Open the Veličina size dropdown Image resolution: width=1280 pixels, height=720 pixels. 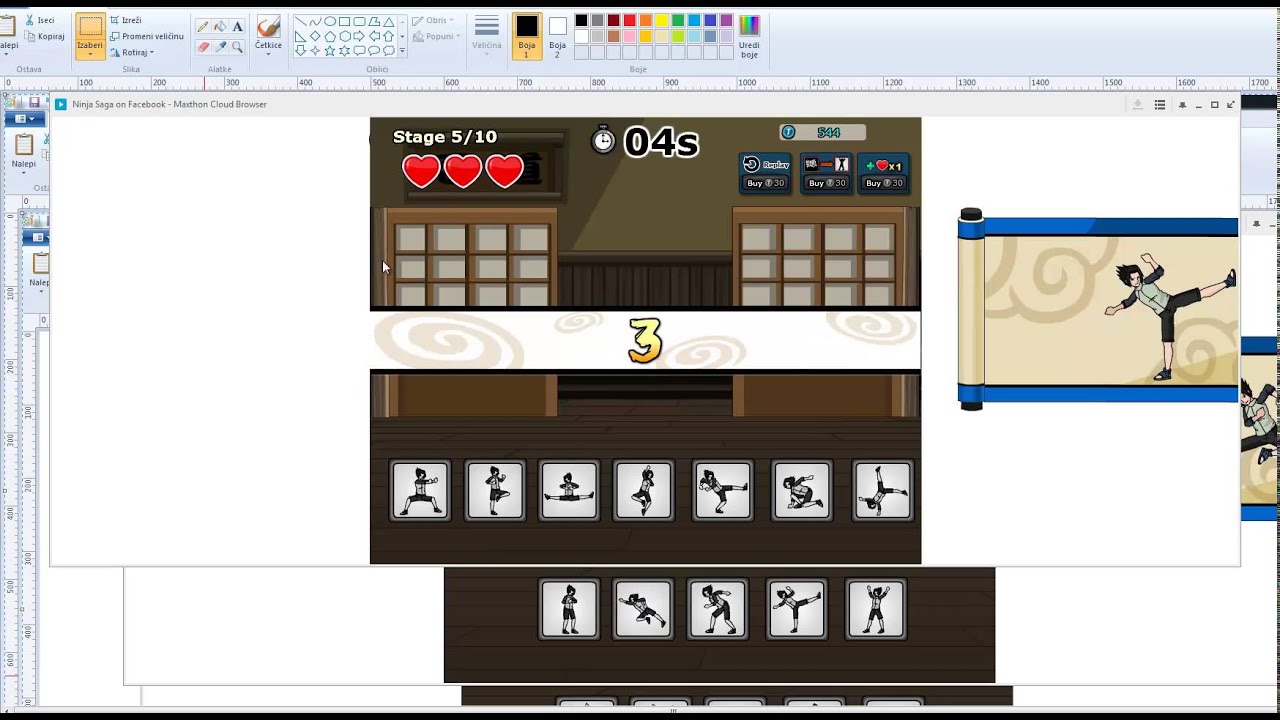(x=487, y=34)
